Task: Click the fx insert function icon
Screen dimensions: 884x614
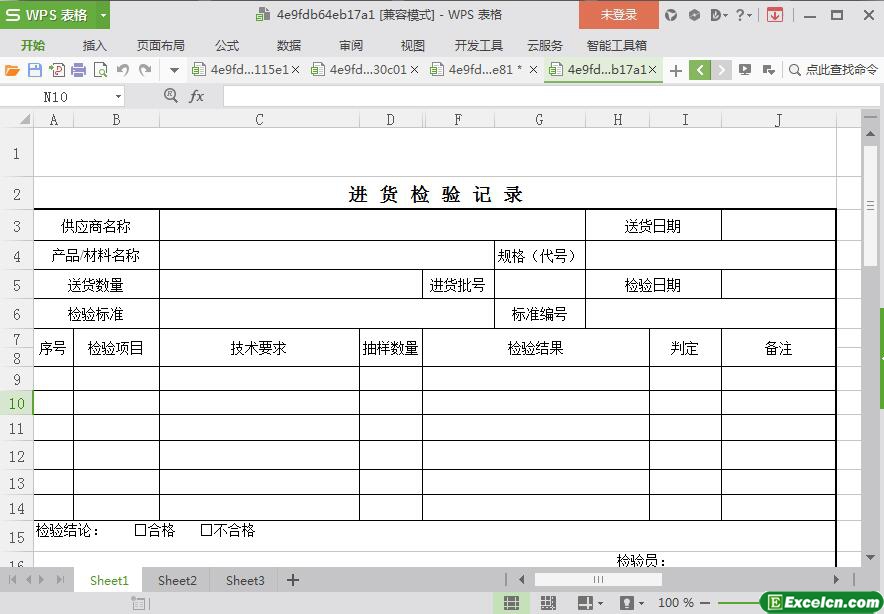Action: 197,96
